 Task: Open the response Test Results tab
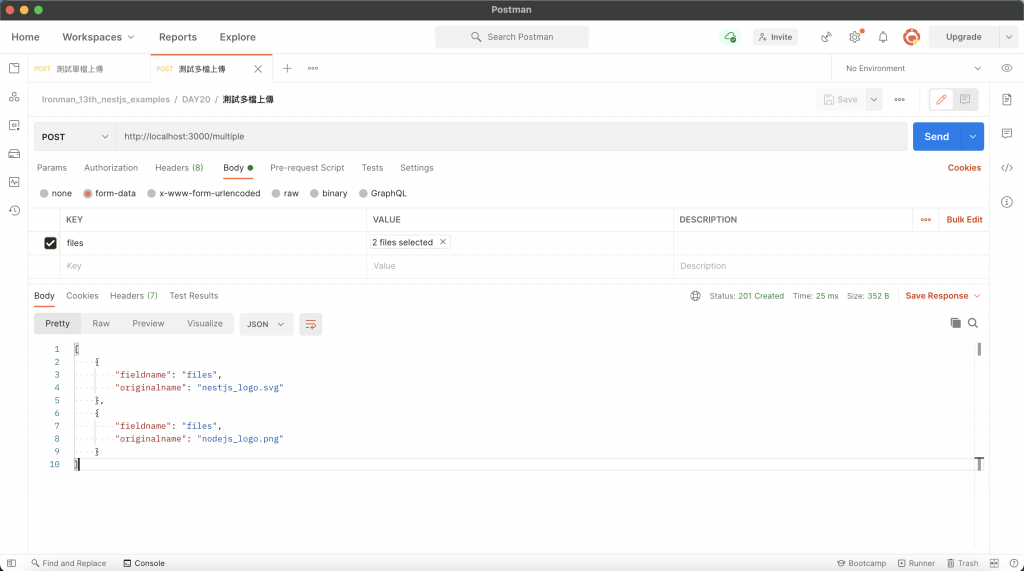pos(194,296)
